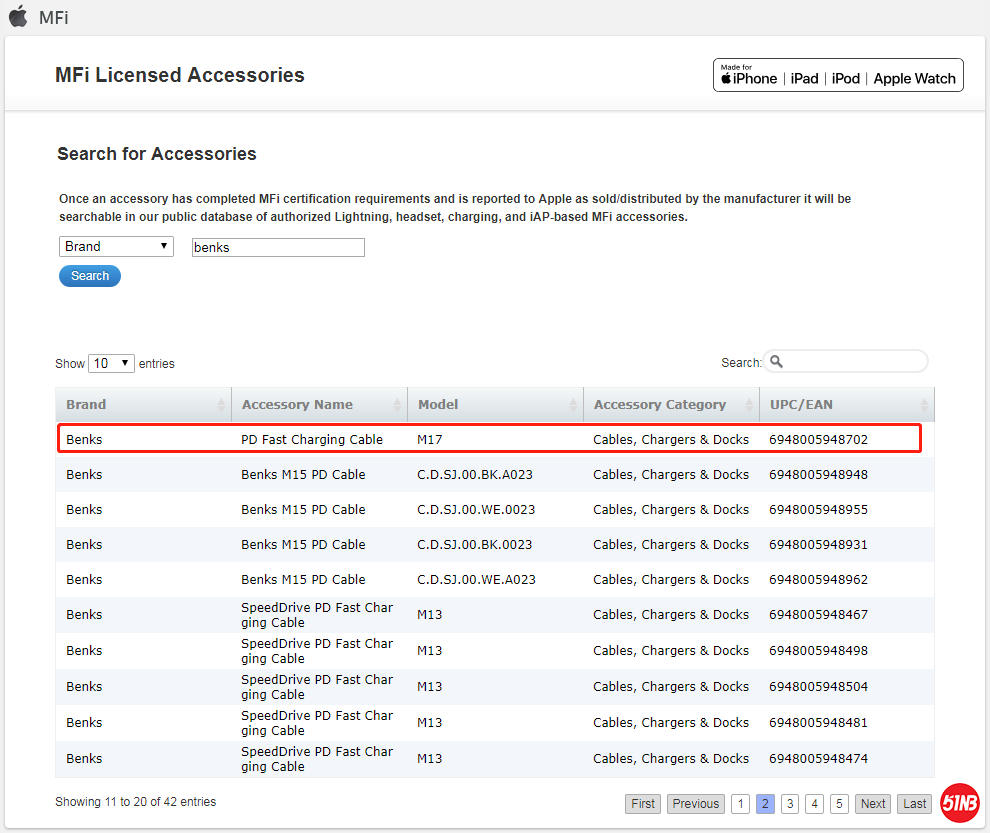Click the Next pagination button
This screenshot has width=990, height=833.
click(x=873, y=804)
